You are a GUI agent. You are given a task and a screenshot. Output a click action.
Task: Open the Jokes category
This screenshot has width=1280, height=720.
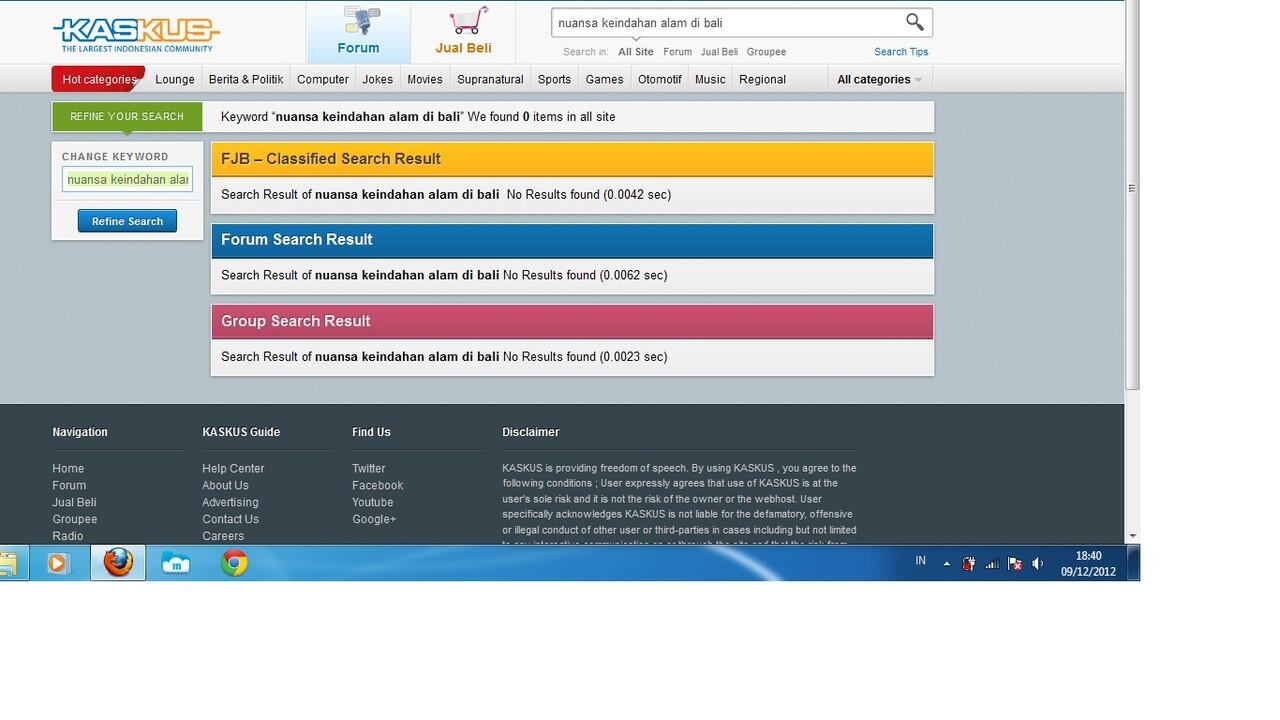pyautogui.click(x=378, y=79)
